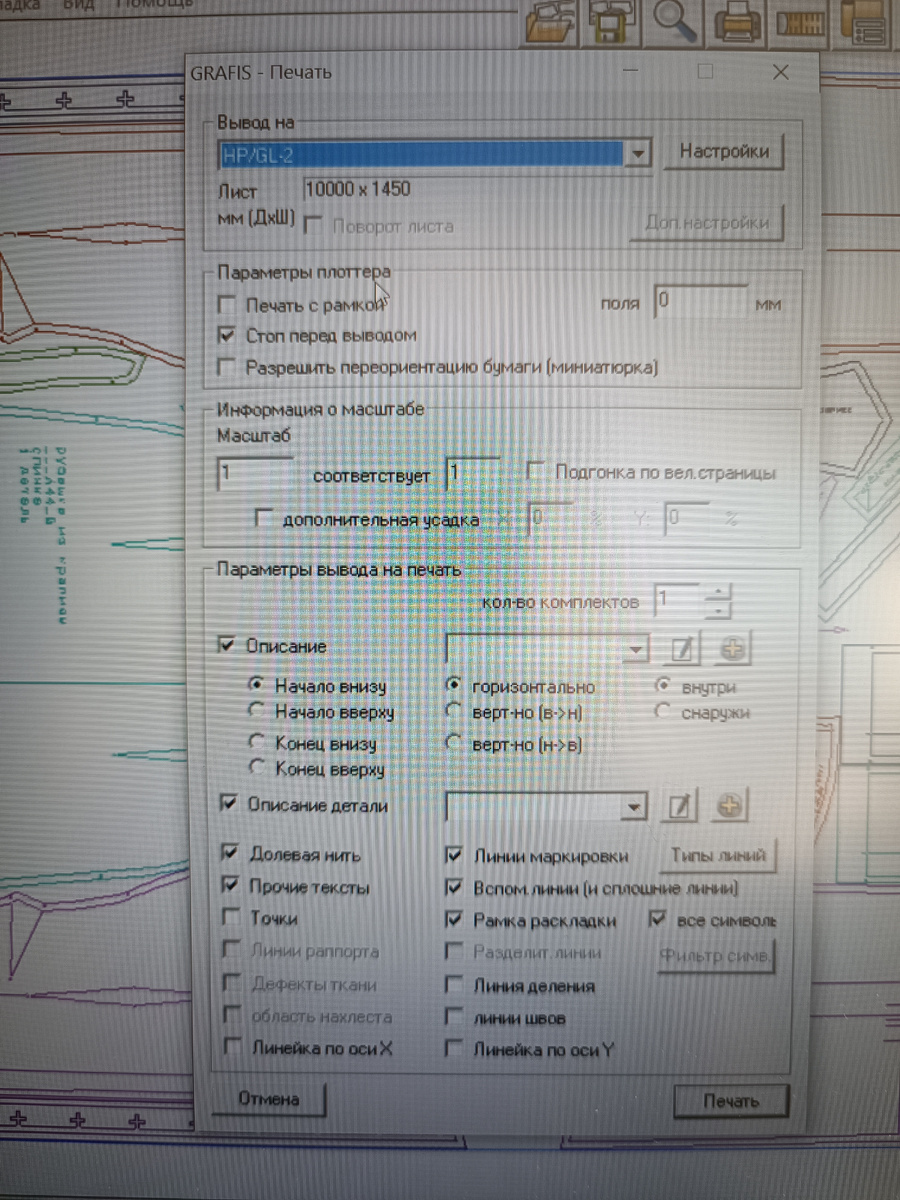Uncheck Вспом.линии checkbox
The height and width of the screenshot is (1200, 900).
455,887
